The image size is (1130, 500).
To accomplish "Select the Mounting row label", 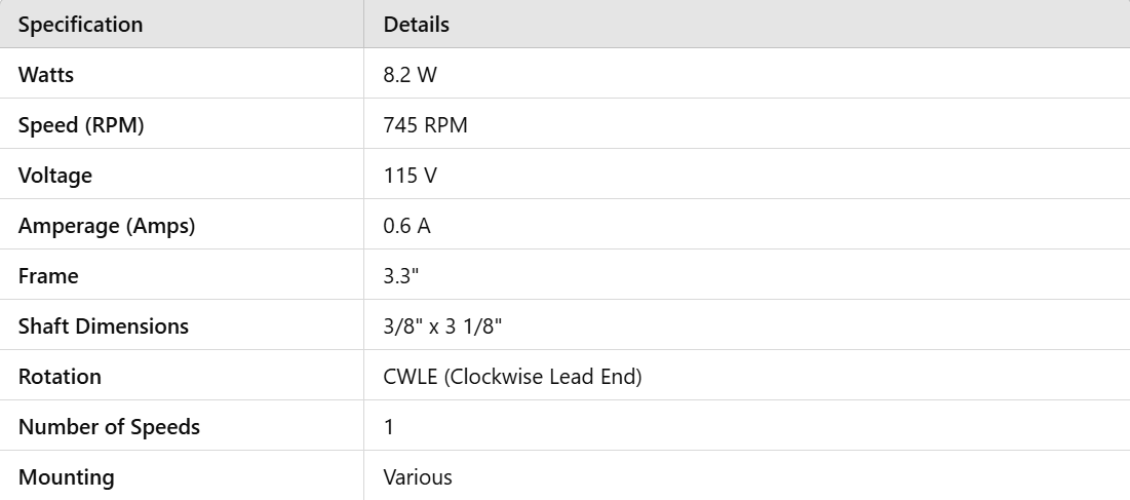I will tap(63, 477).
